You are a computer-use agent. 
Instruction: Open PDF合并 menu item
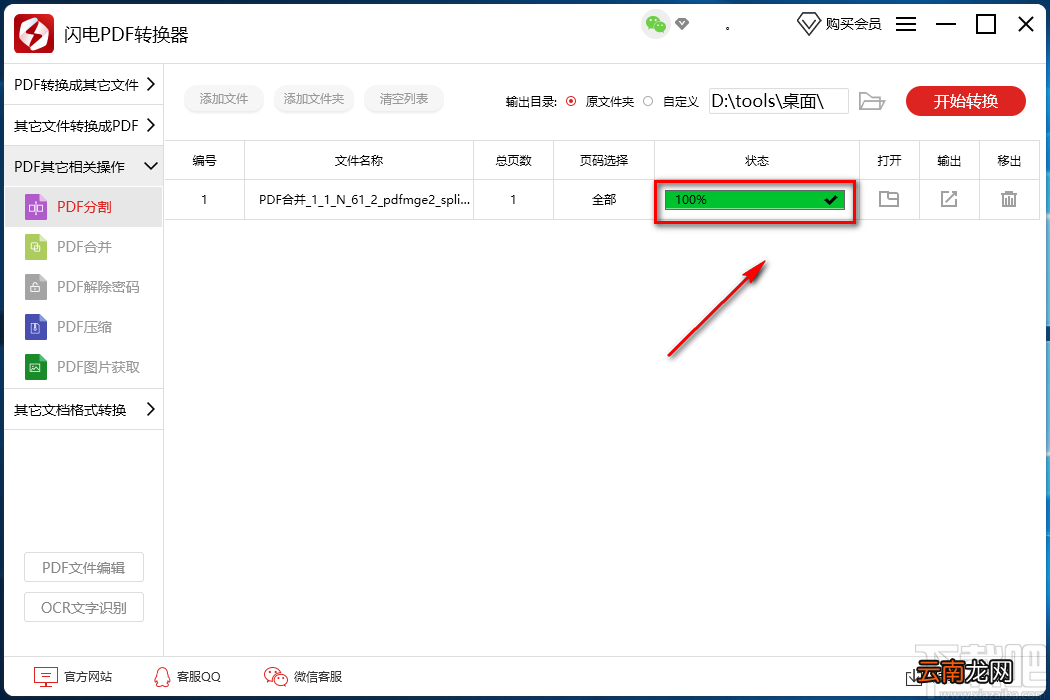pyautogui.click(x=84, y=247)
